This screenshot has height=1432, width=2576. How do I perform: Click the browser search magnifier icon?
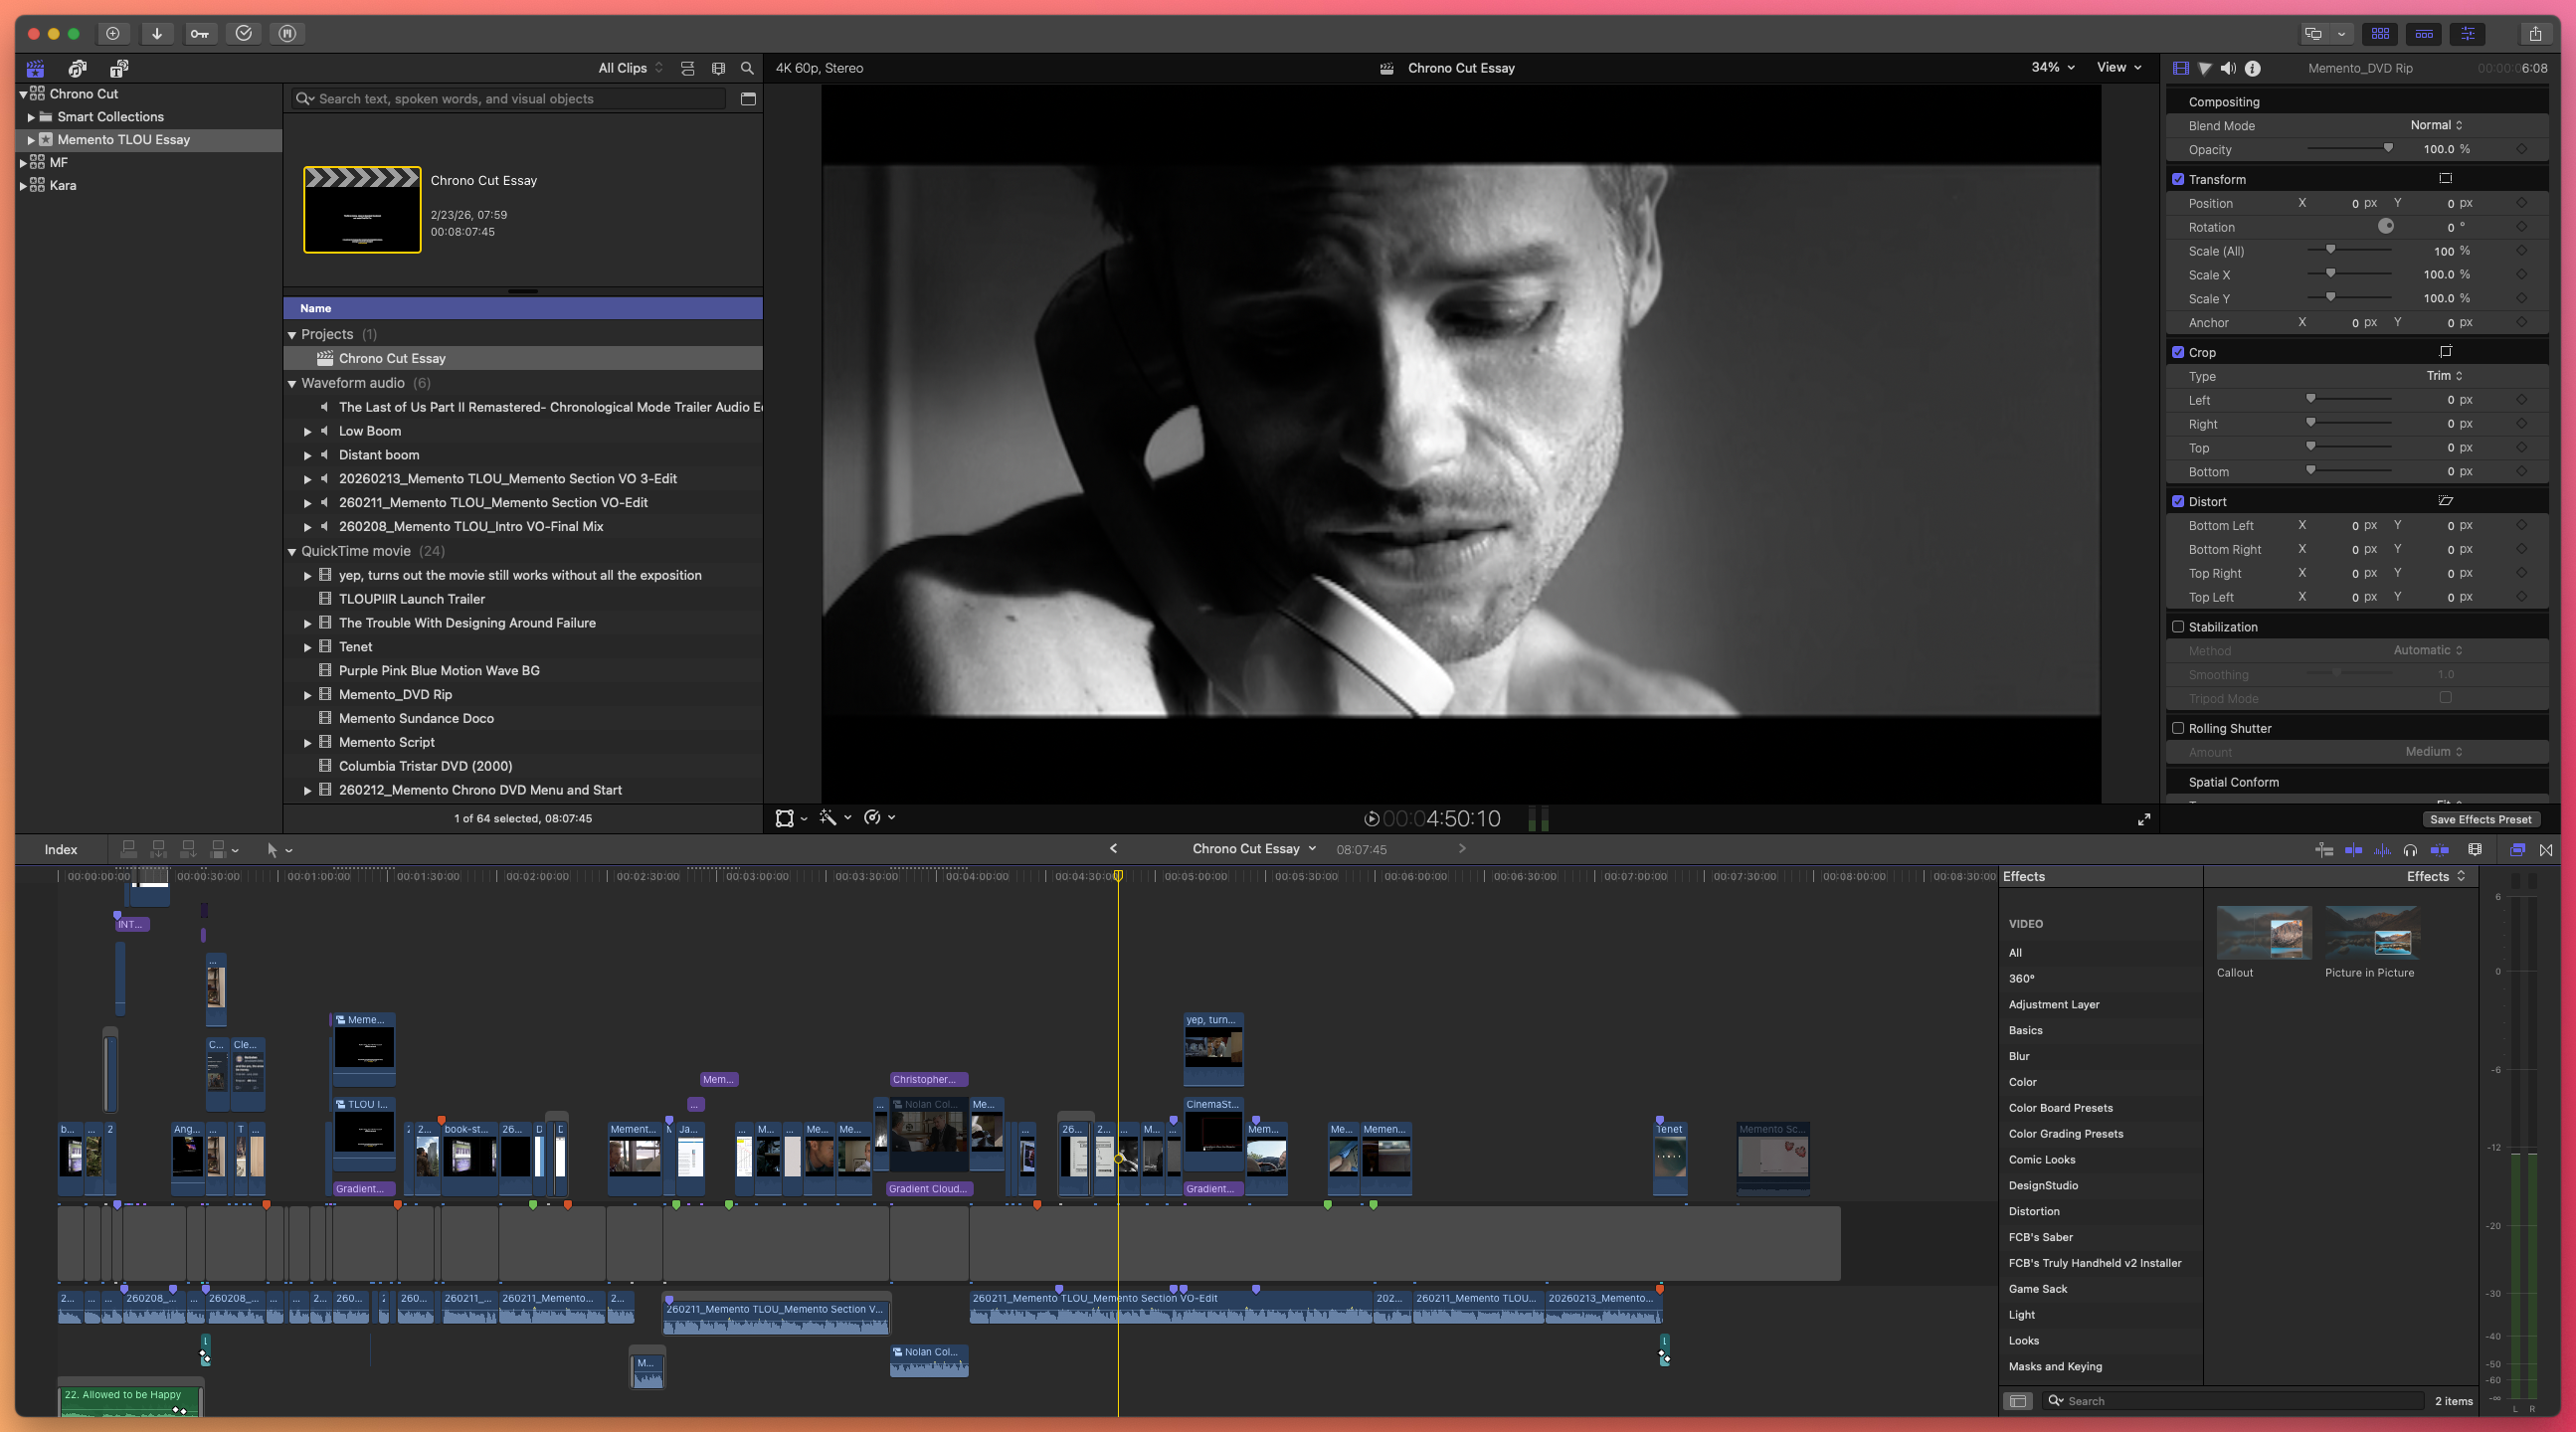(x=747, y=68)
